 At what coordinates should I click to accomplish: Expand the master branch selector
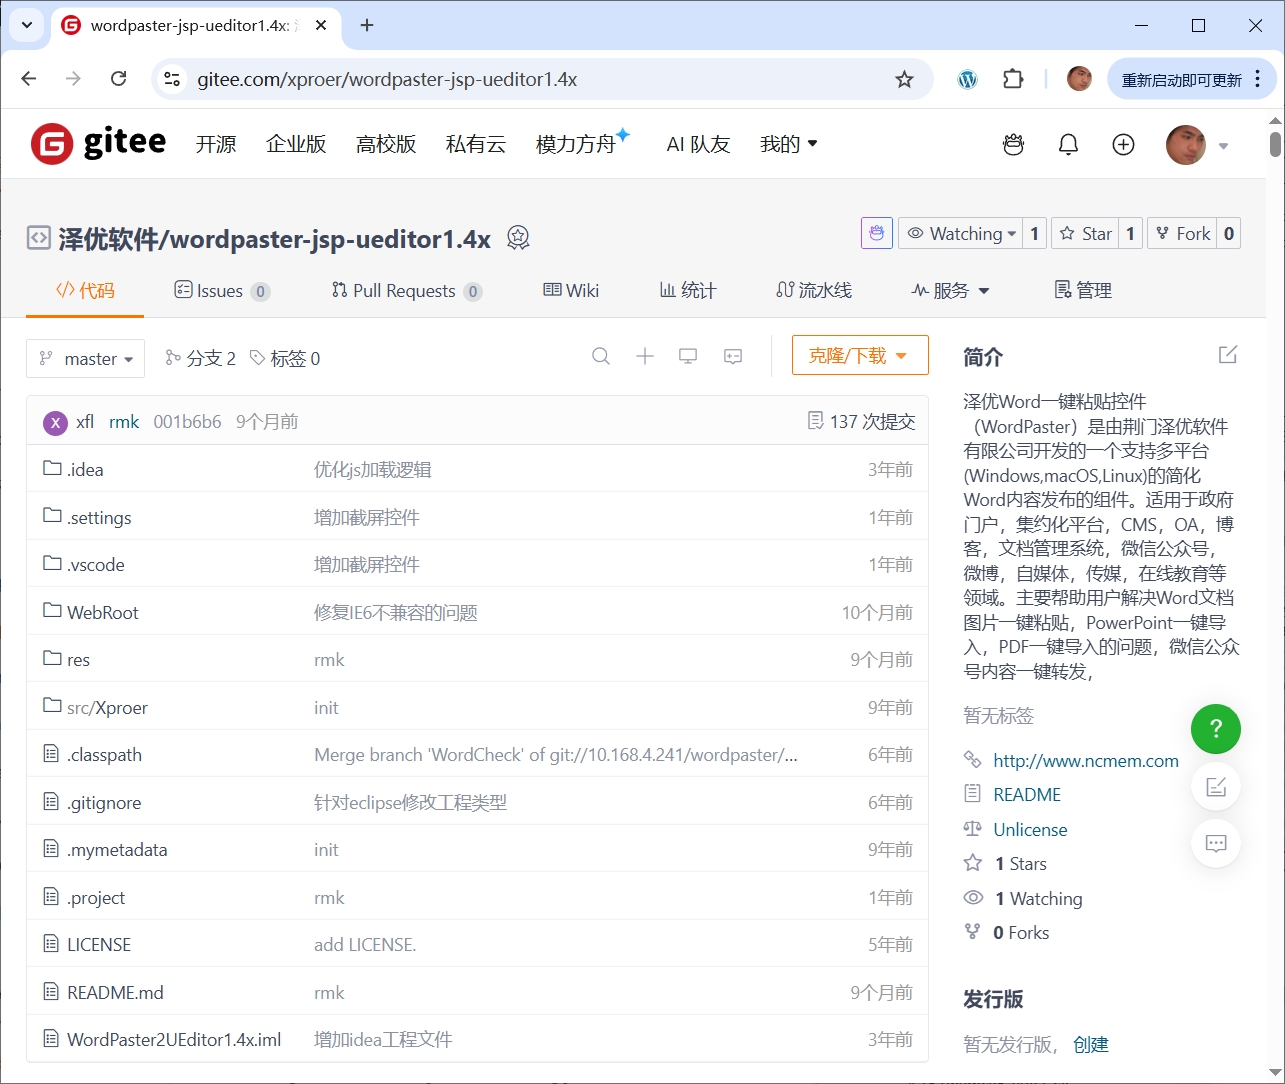point(86,359)
